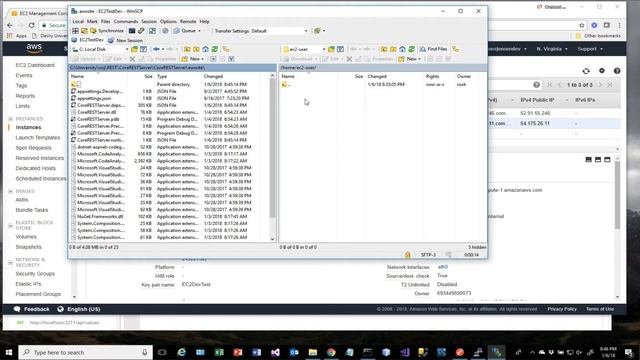Viewport: 640px width, 360px height.
Task: Click the local panel filter icon
Action: (143, 49)
